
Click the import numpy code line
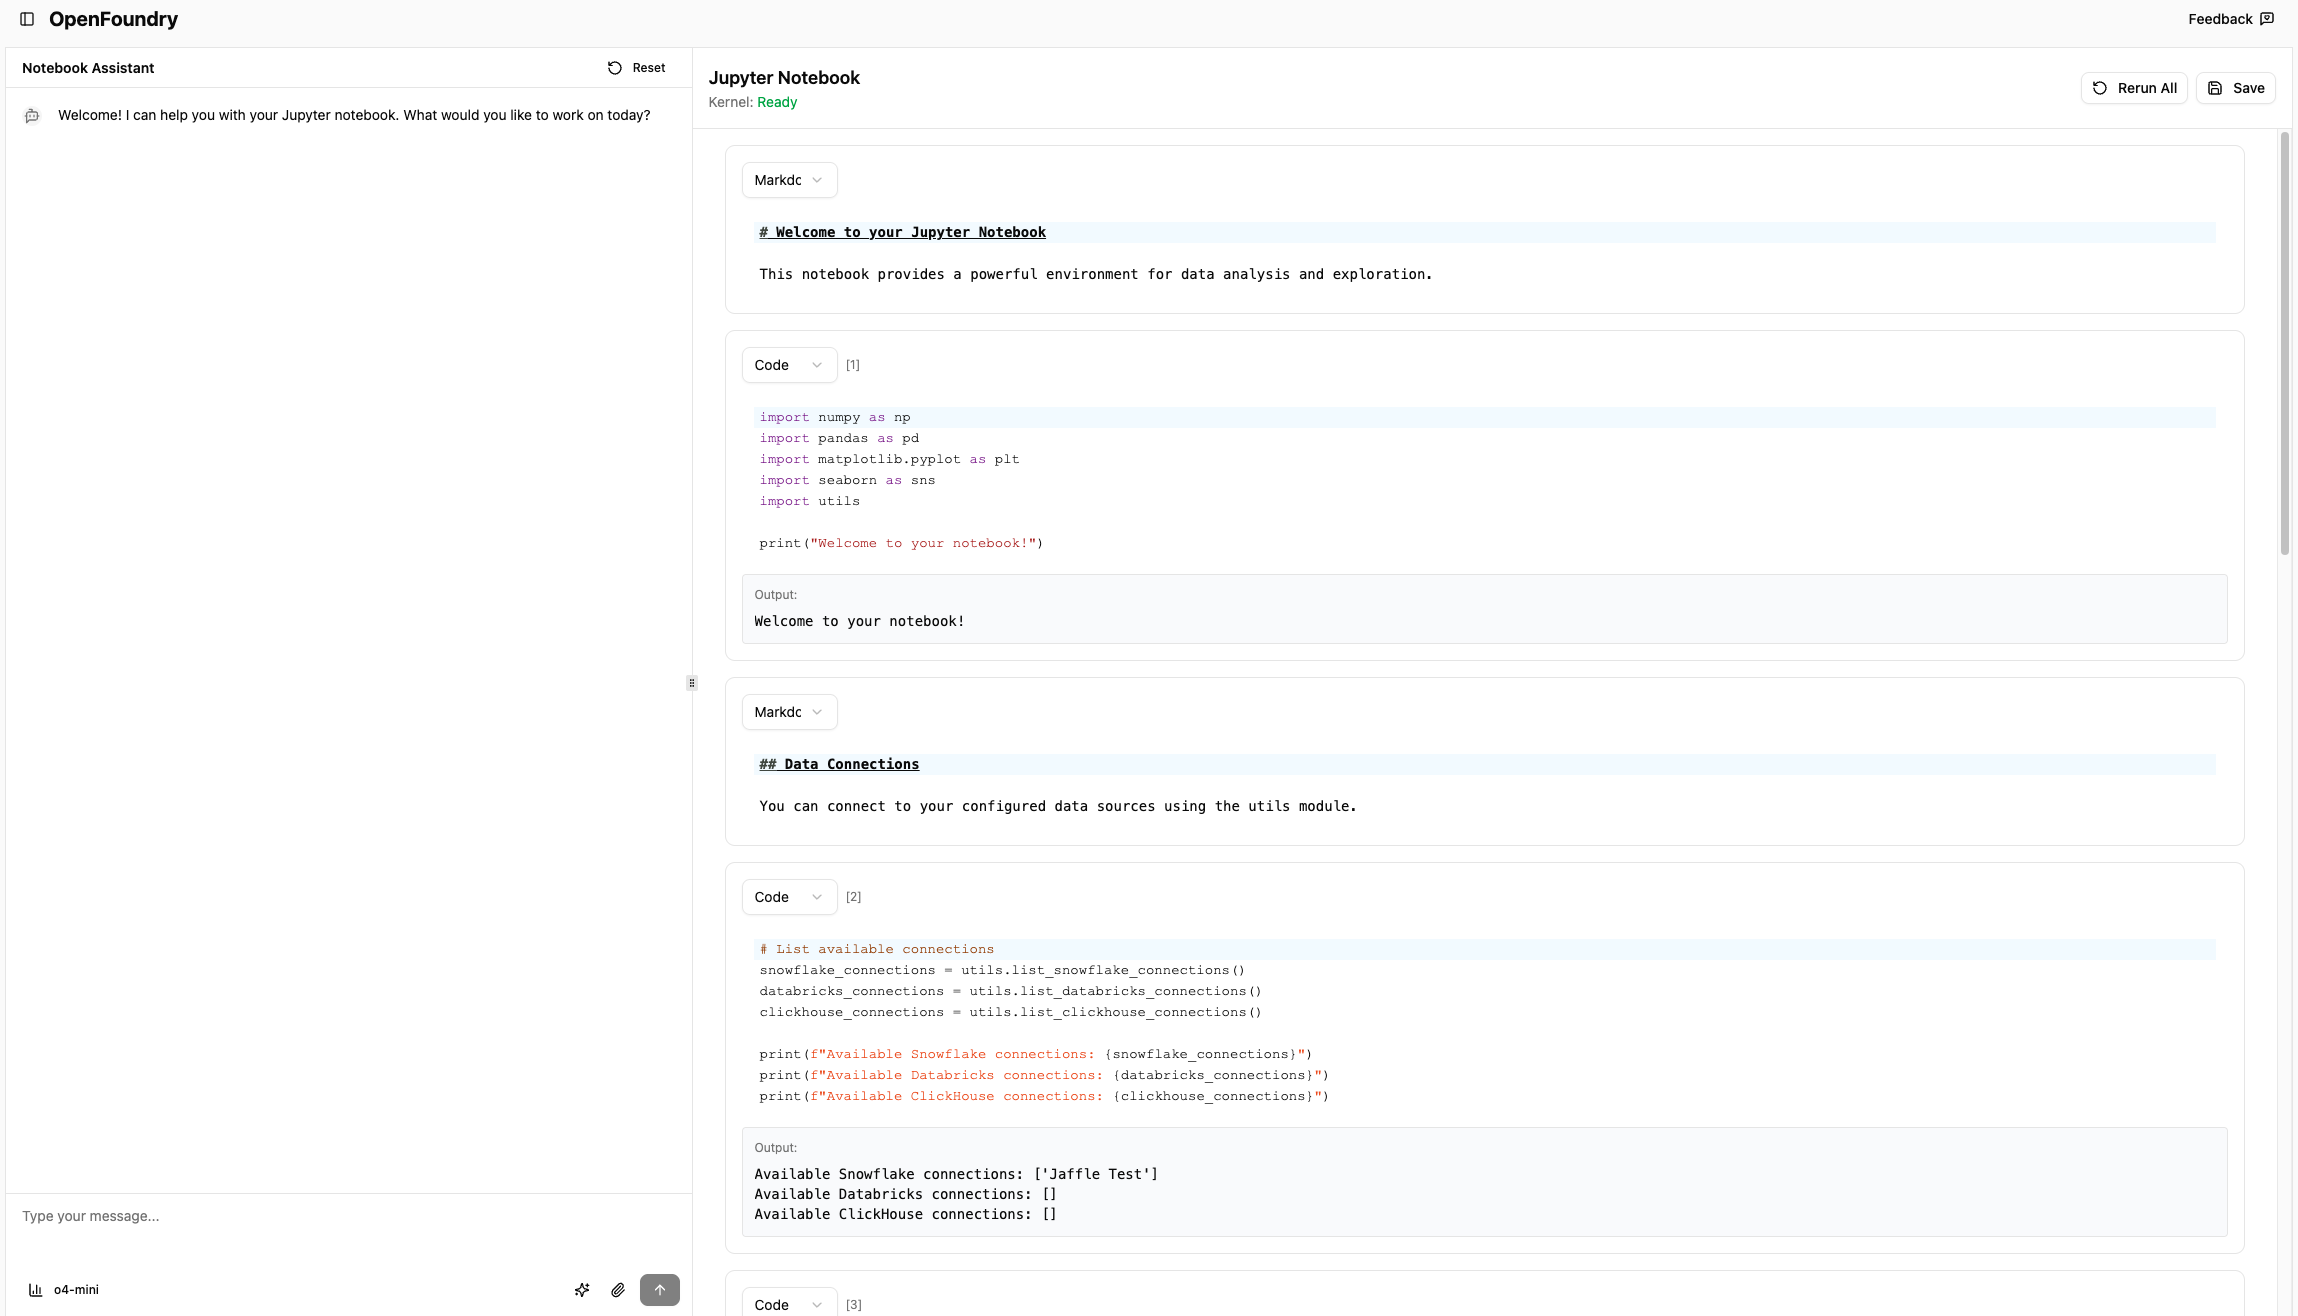coord(834,417)
